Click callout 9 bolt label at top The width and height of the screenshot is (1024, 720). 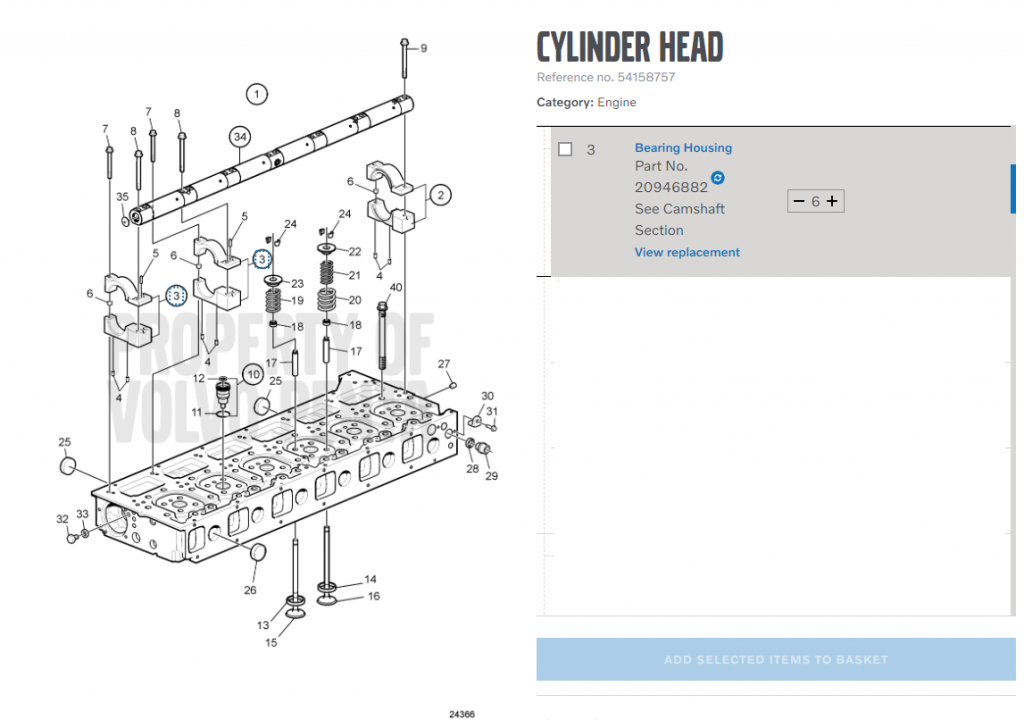(x=423, y=48)
